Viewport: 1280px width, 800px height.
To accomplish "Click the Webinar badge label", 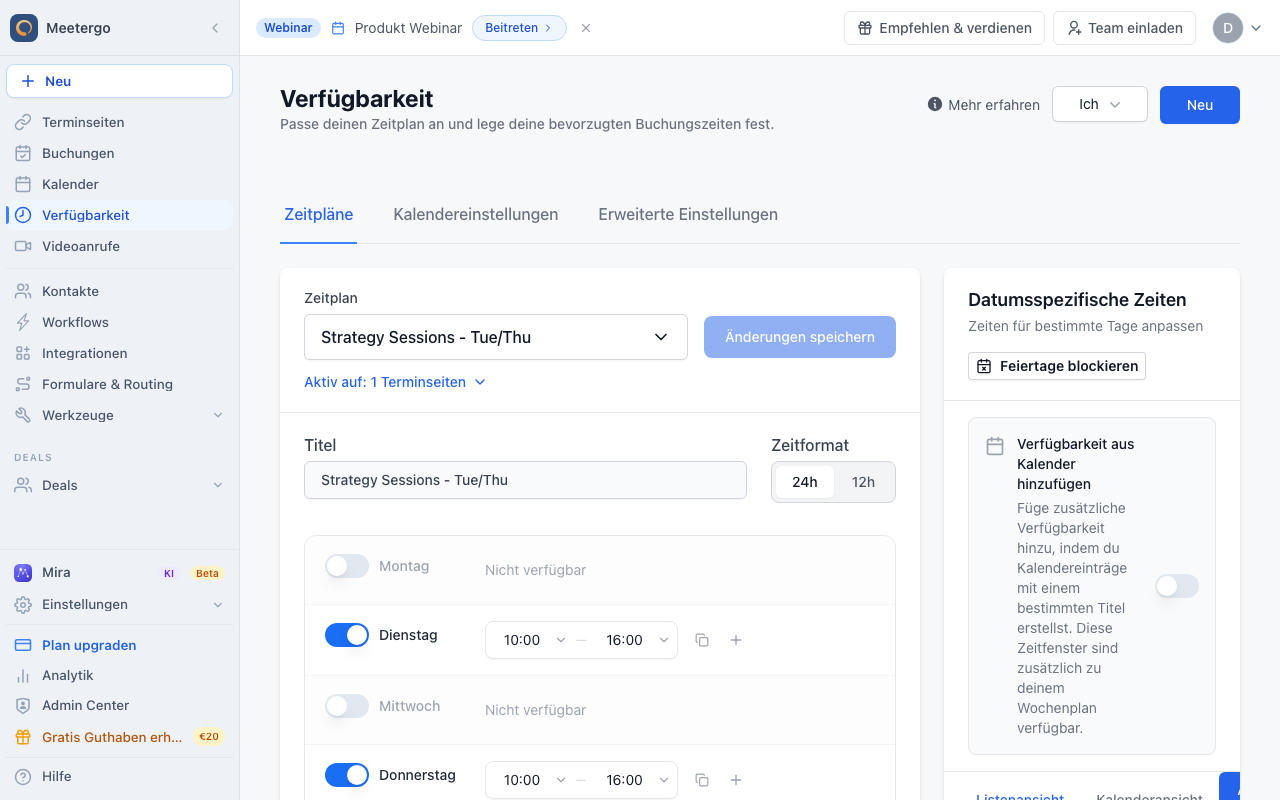I will point(288,28).
